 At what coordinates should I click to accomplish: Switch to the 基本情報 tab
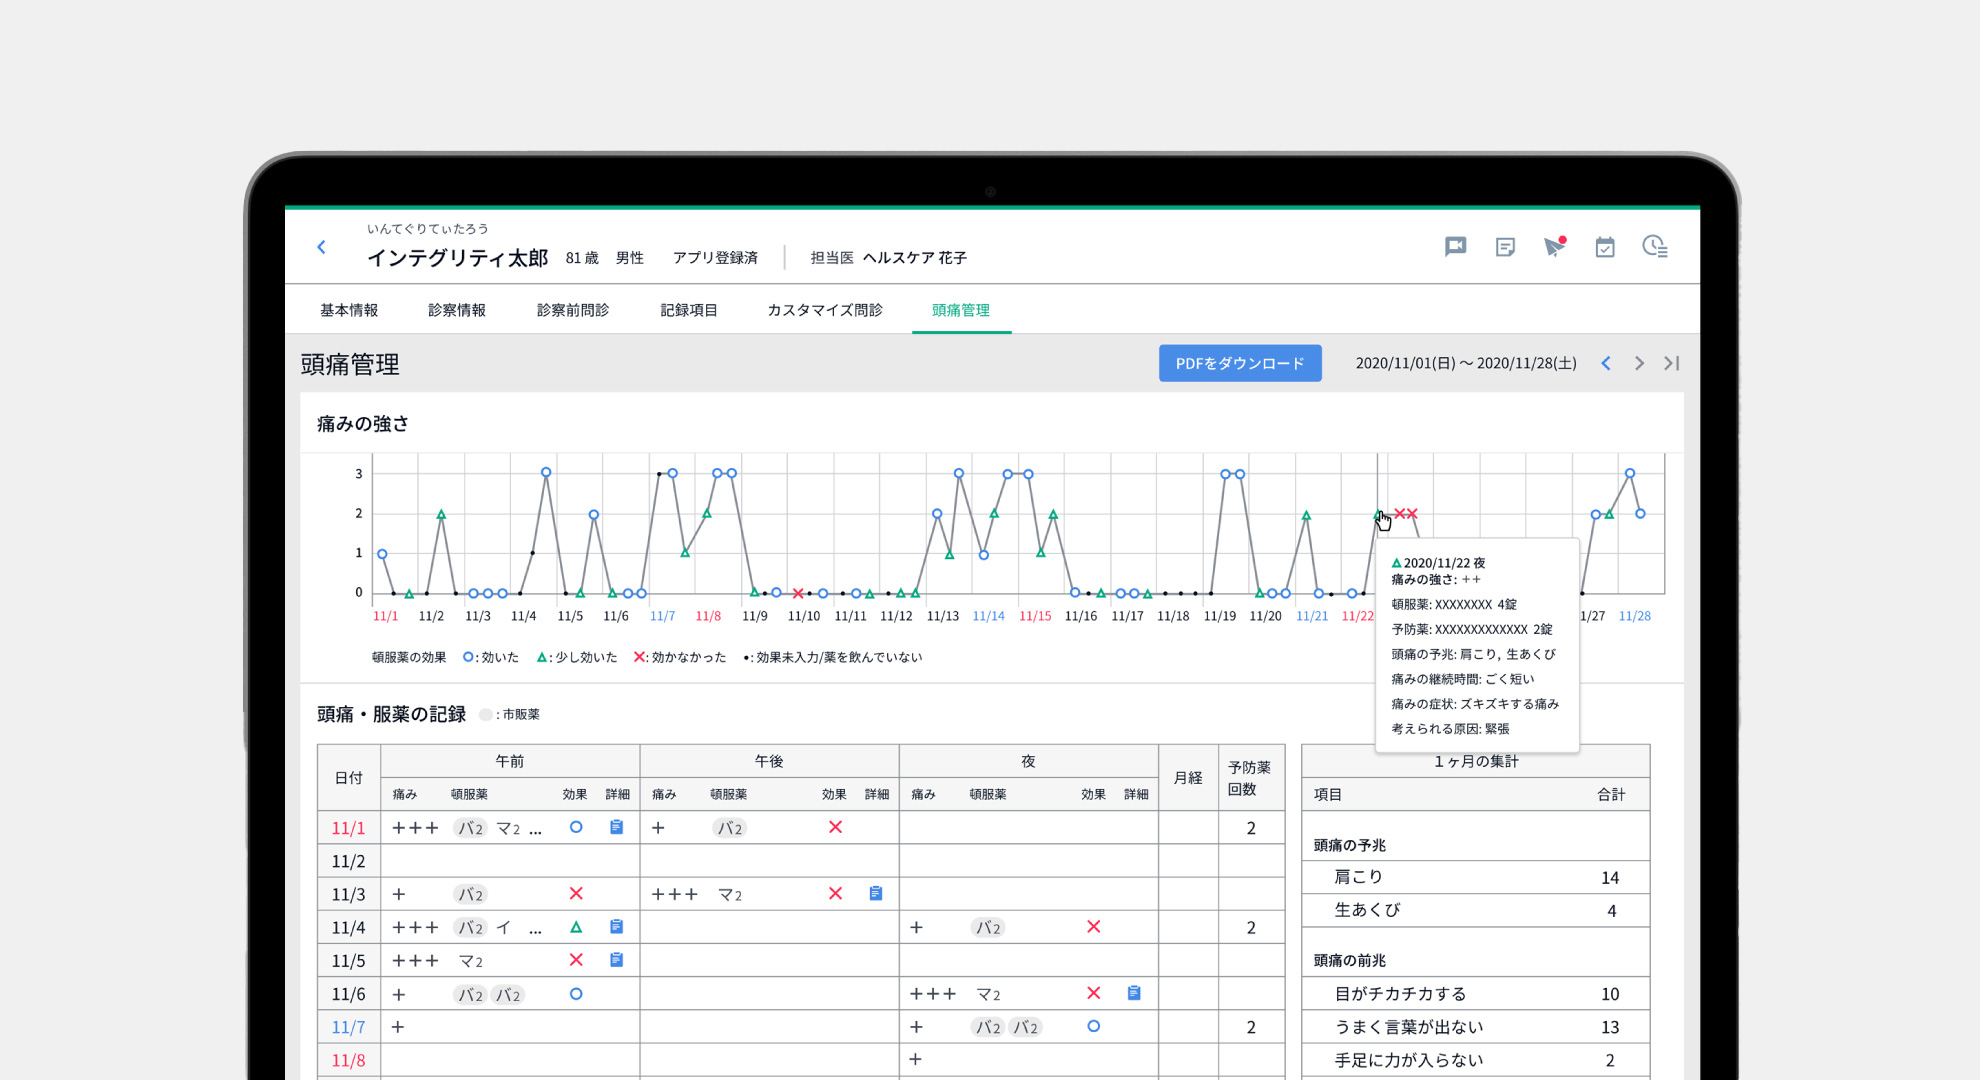pyautogui.click(x=349, y=310)
